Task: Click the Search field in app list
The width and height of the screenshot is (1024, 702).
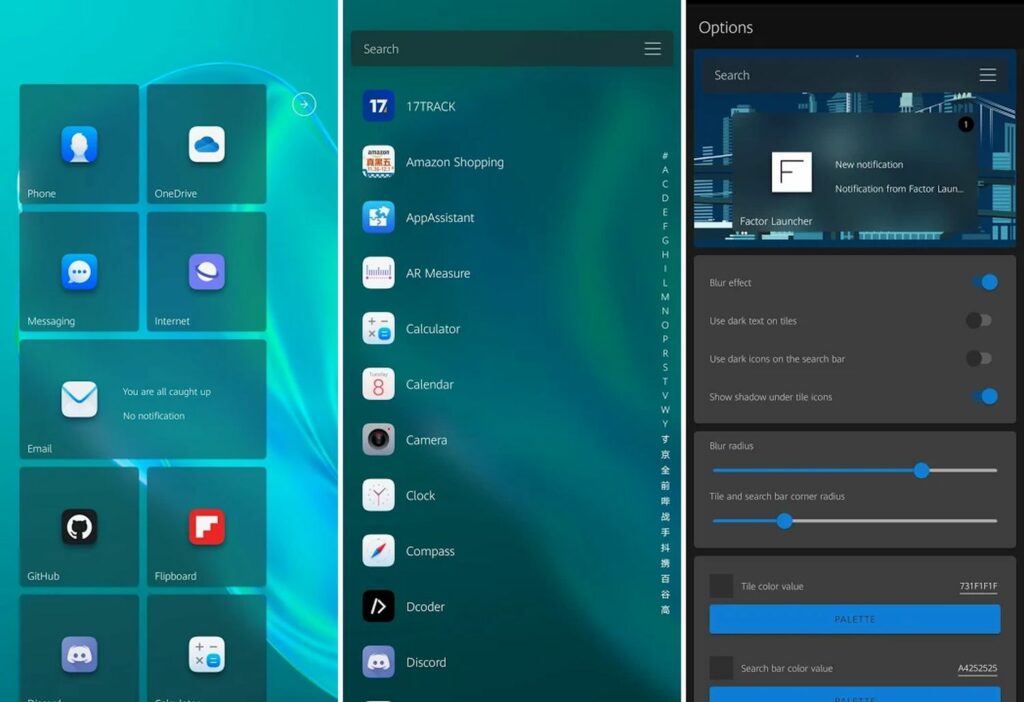Action: click(x=490, y=49)
